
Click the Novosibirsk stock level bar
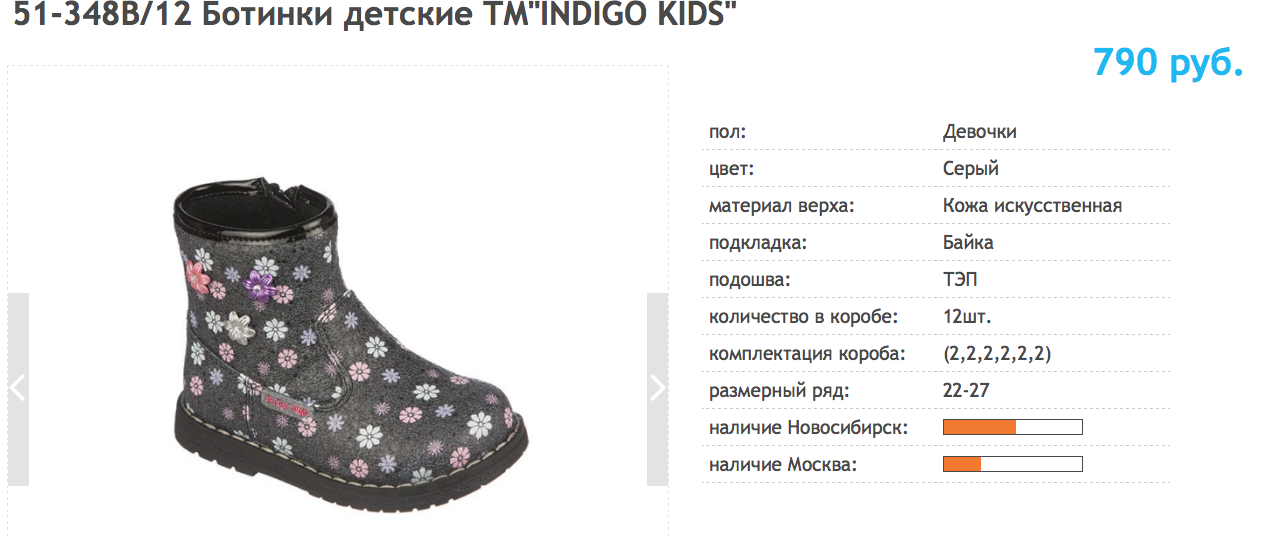1012,428
